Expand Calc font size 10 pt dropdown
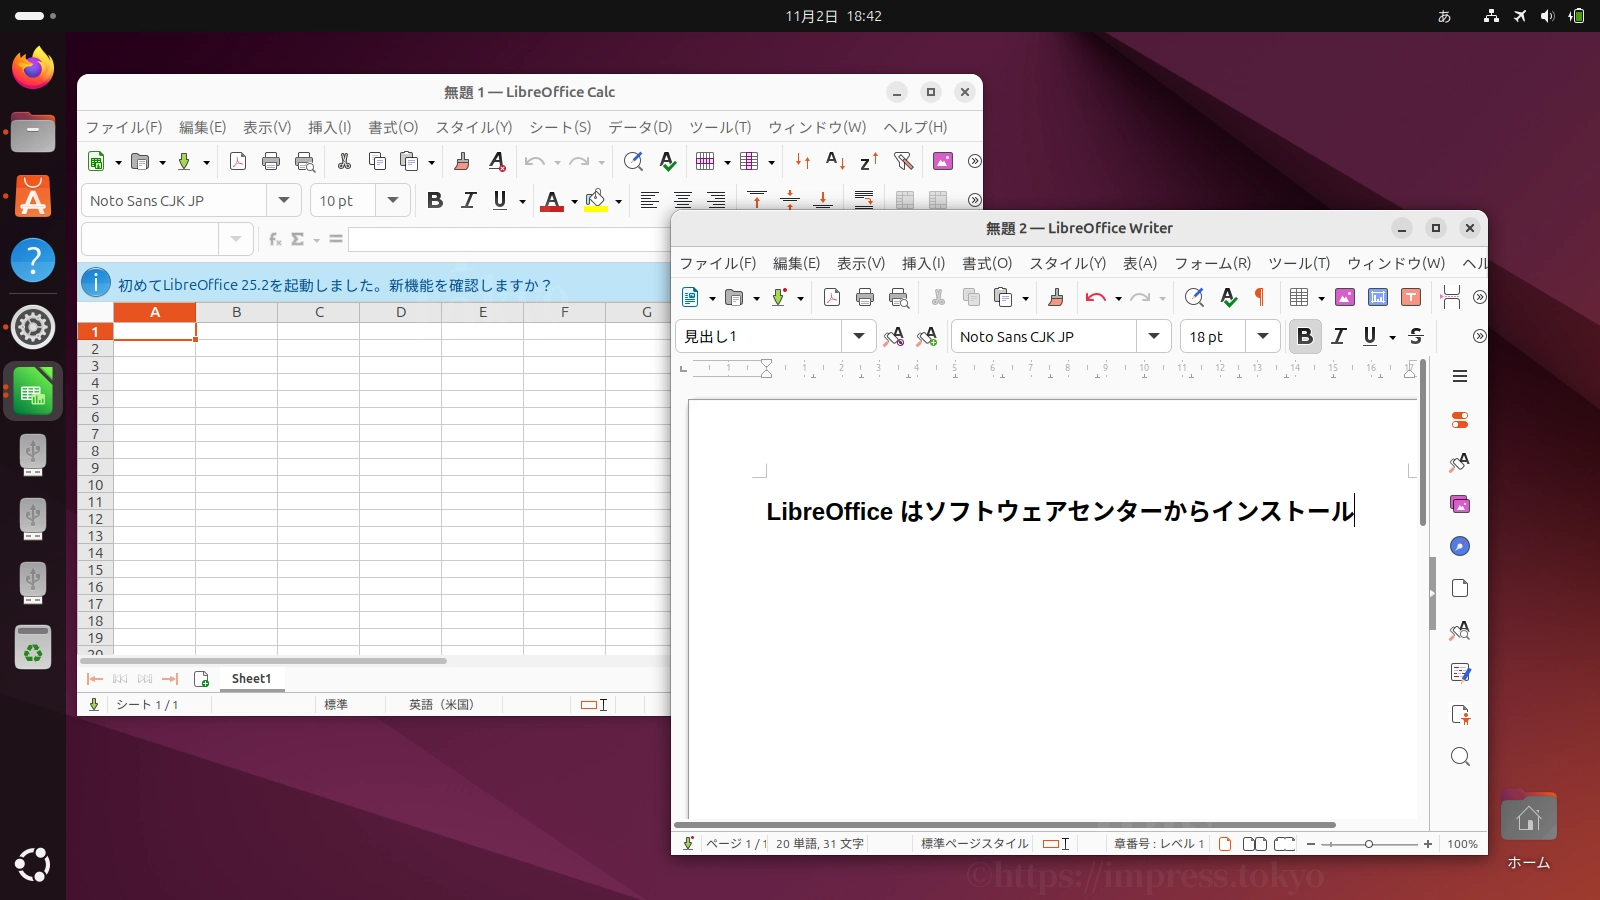This screenshot has height=900, width=1600. 393,200
